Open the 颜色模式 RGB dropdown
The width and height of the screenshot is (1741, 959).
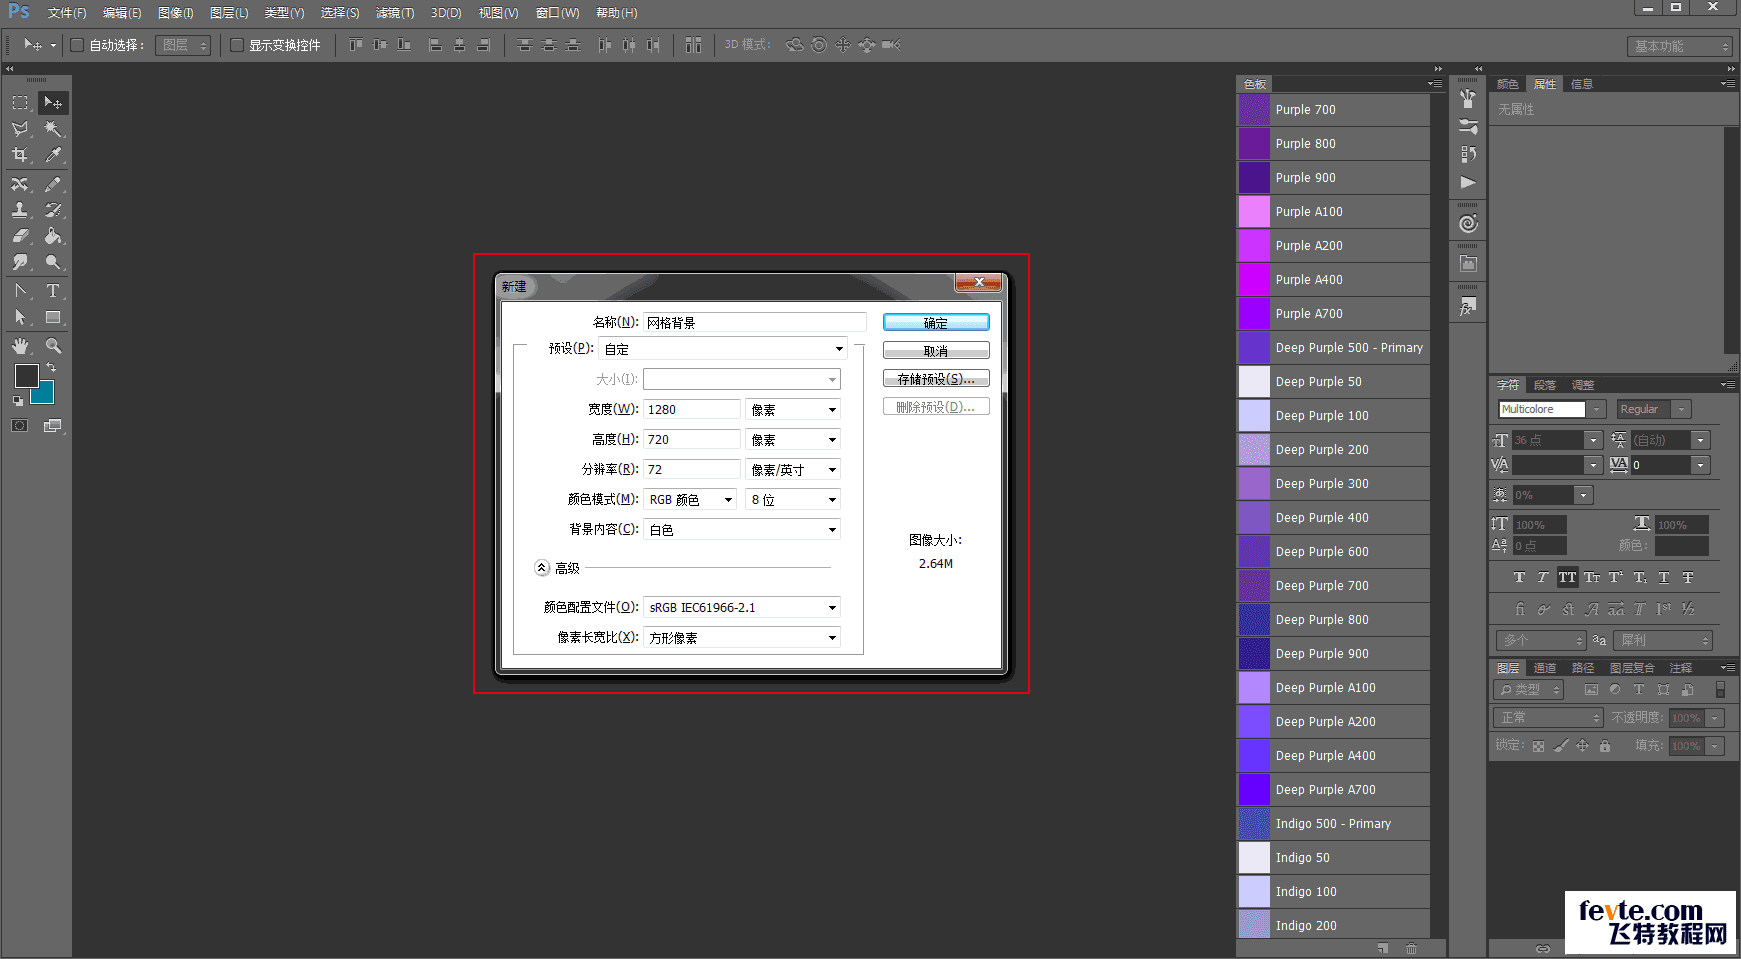point(690,499)
